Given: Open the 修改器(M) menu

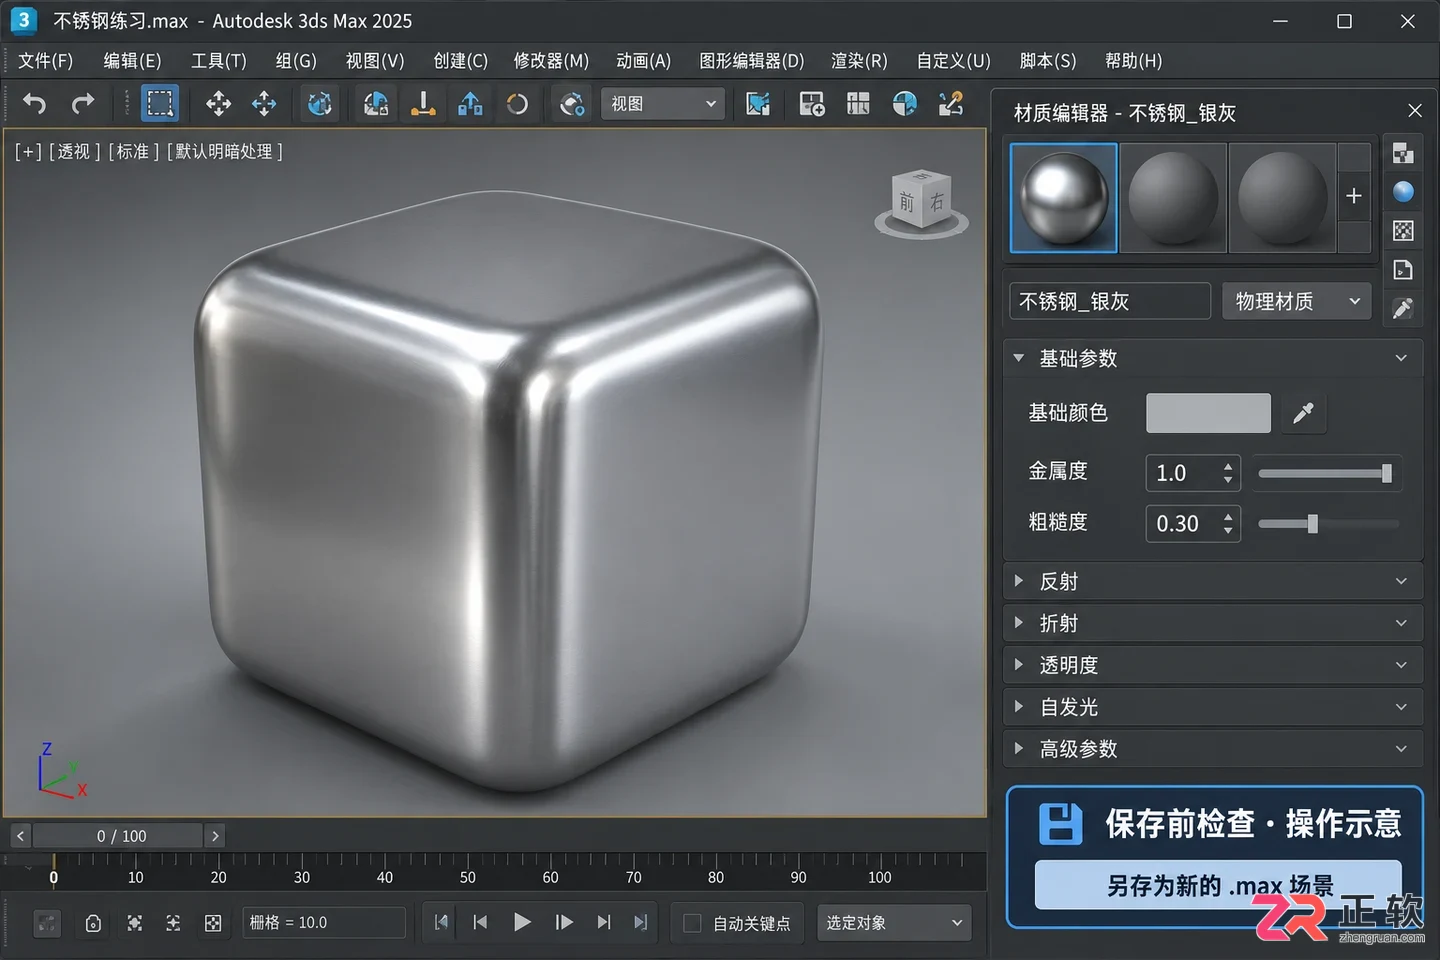Looking at the screenshot, I should (x=551, y=61).
